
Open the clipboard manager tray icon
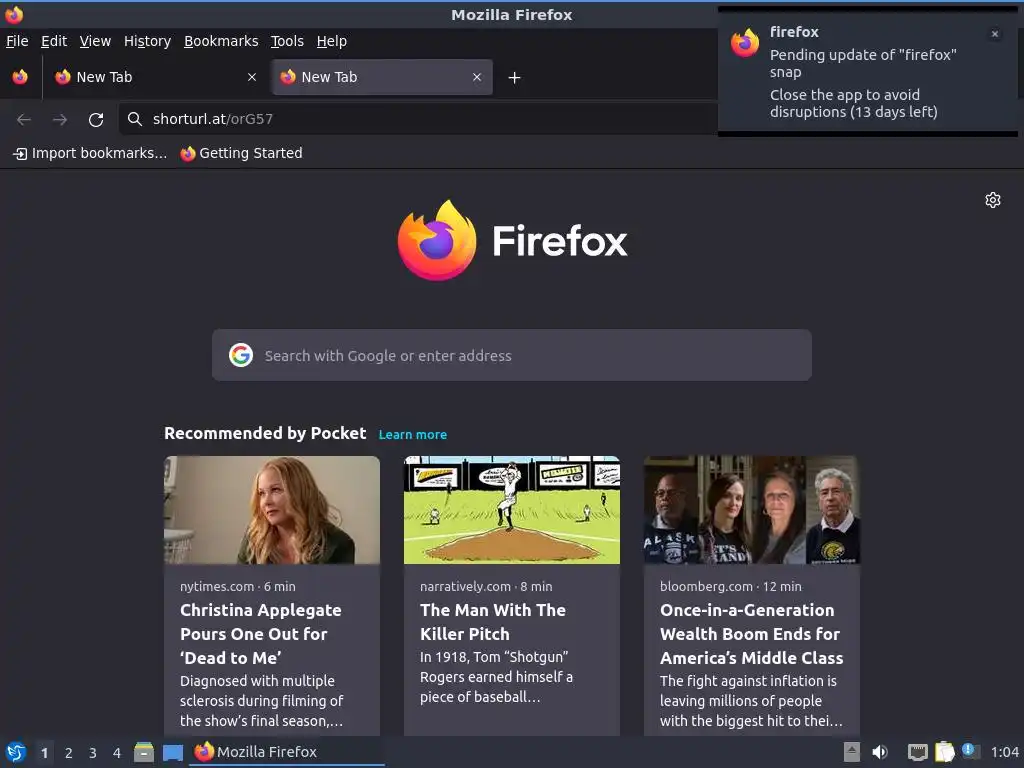(x=944, y=752)
